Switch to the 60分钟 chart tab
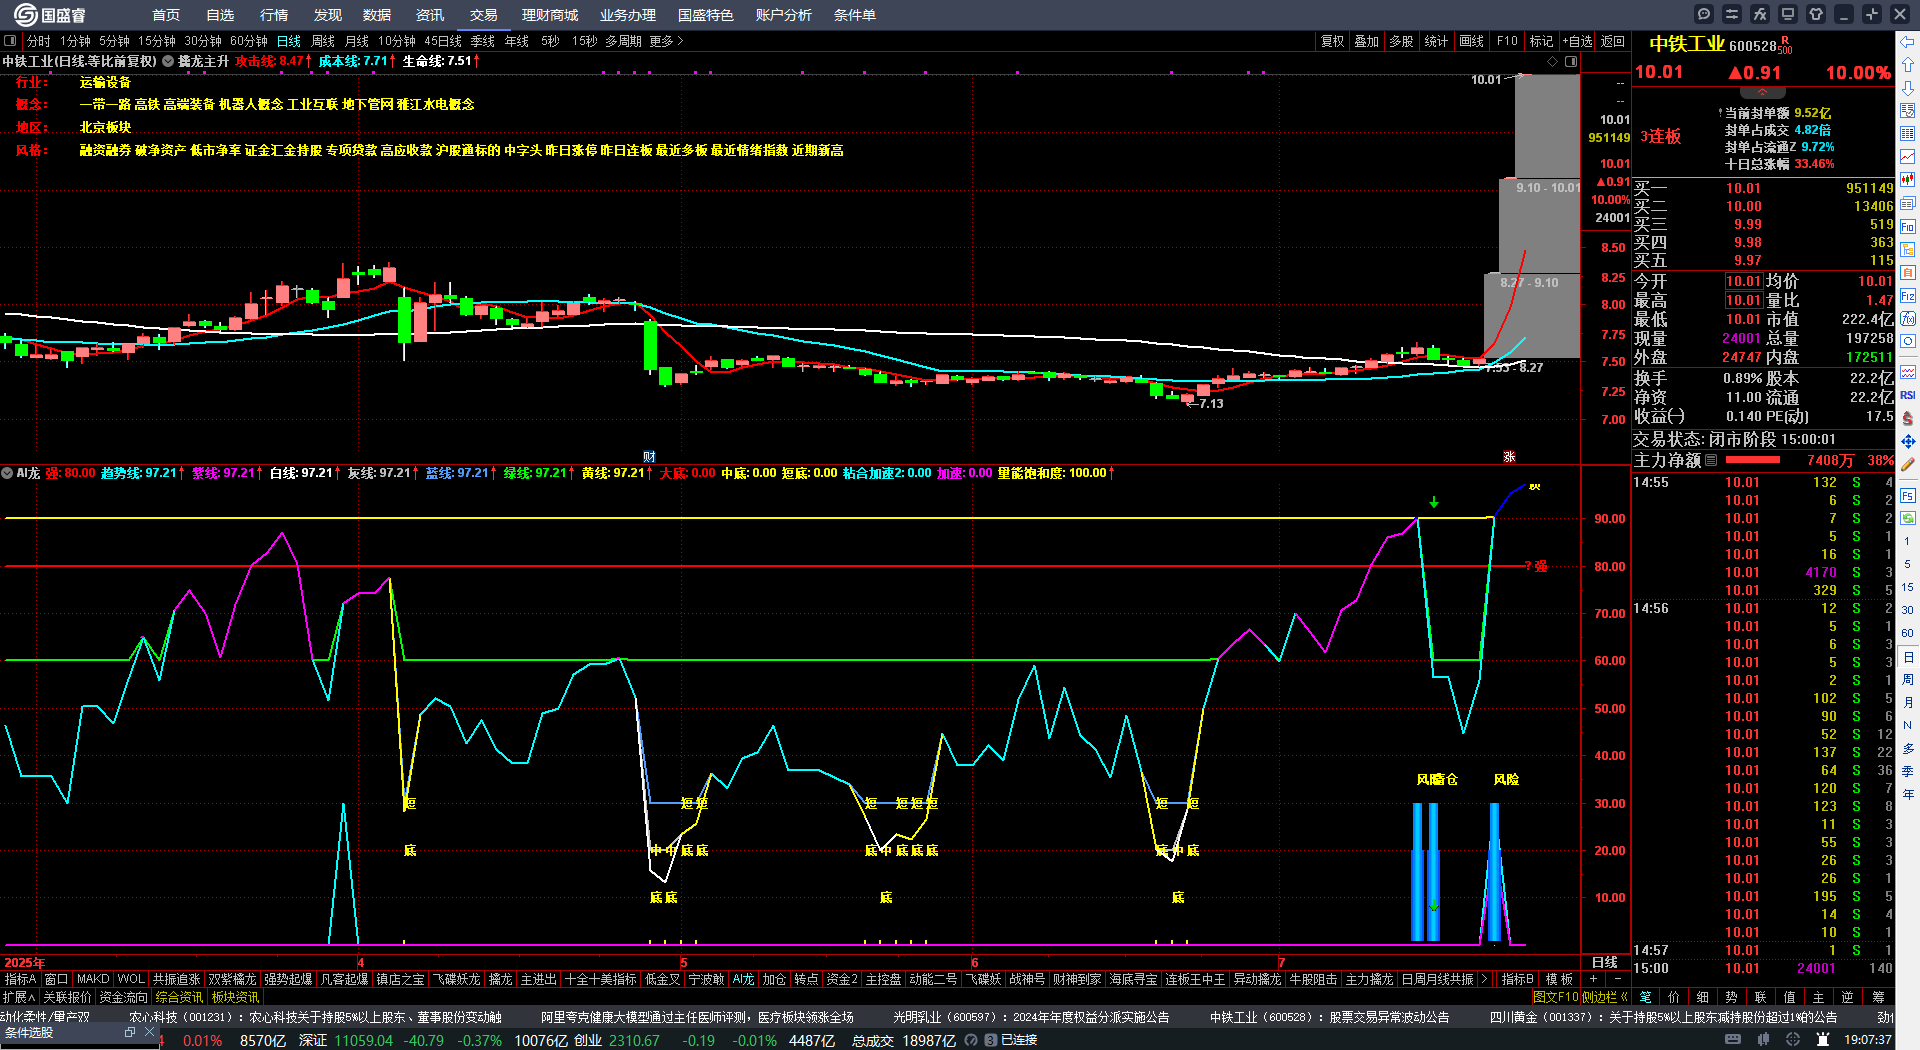This screenshot has height=1050, width=1920. pyautogui.click(x=248, y=41)
